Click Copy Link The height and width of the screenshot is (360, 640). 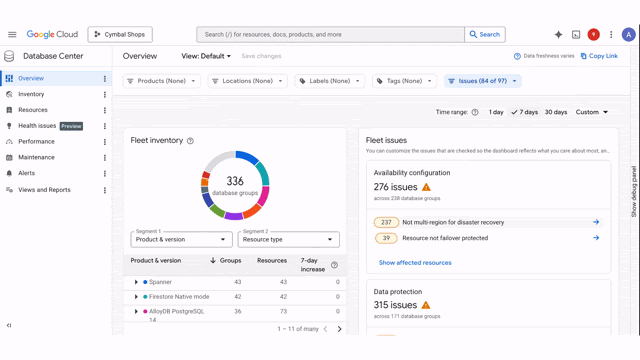coord(599,56)
